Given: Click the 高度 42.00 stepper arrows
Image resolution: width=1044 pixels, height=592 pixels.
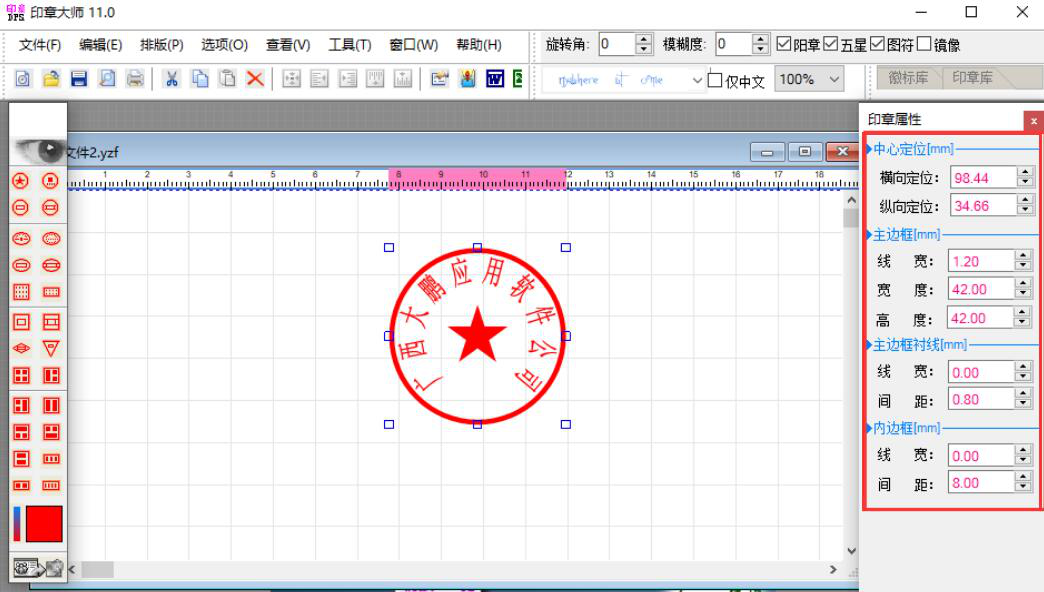Looking at the screenshot, I should coord(1022,318).
